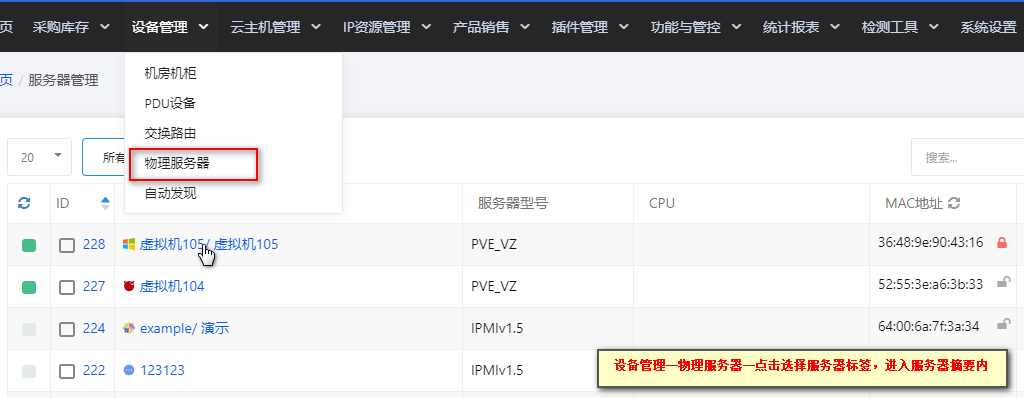Open the 系统设置 menu
Viewport: 1024px width, 398px height.
click(988, 27)
